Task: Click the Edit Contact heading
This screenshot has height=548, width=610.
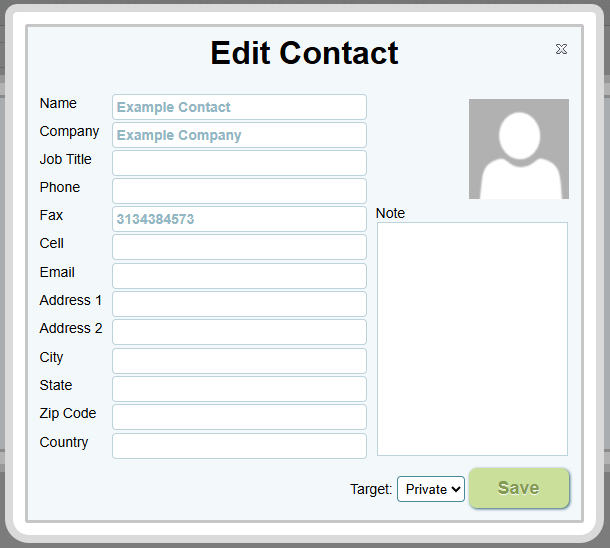Action: (305, 53)
